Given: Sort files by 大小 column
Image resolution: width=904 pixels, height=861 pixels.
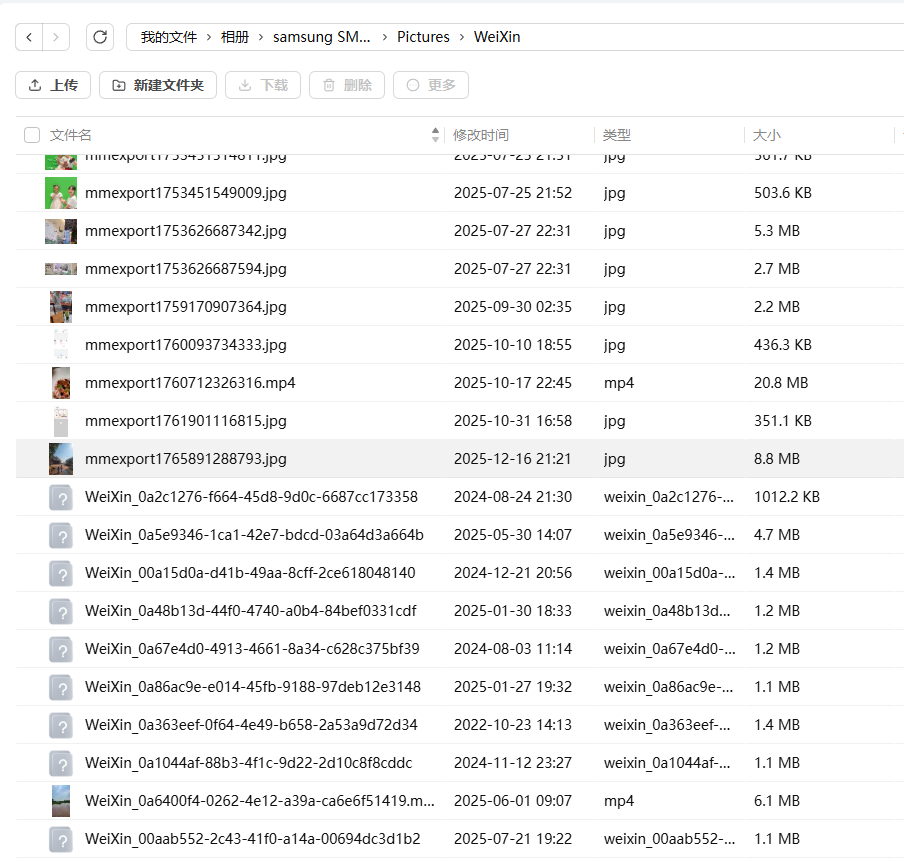Looking at the screenshot, I should (x=767, y=135).
